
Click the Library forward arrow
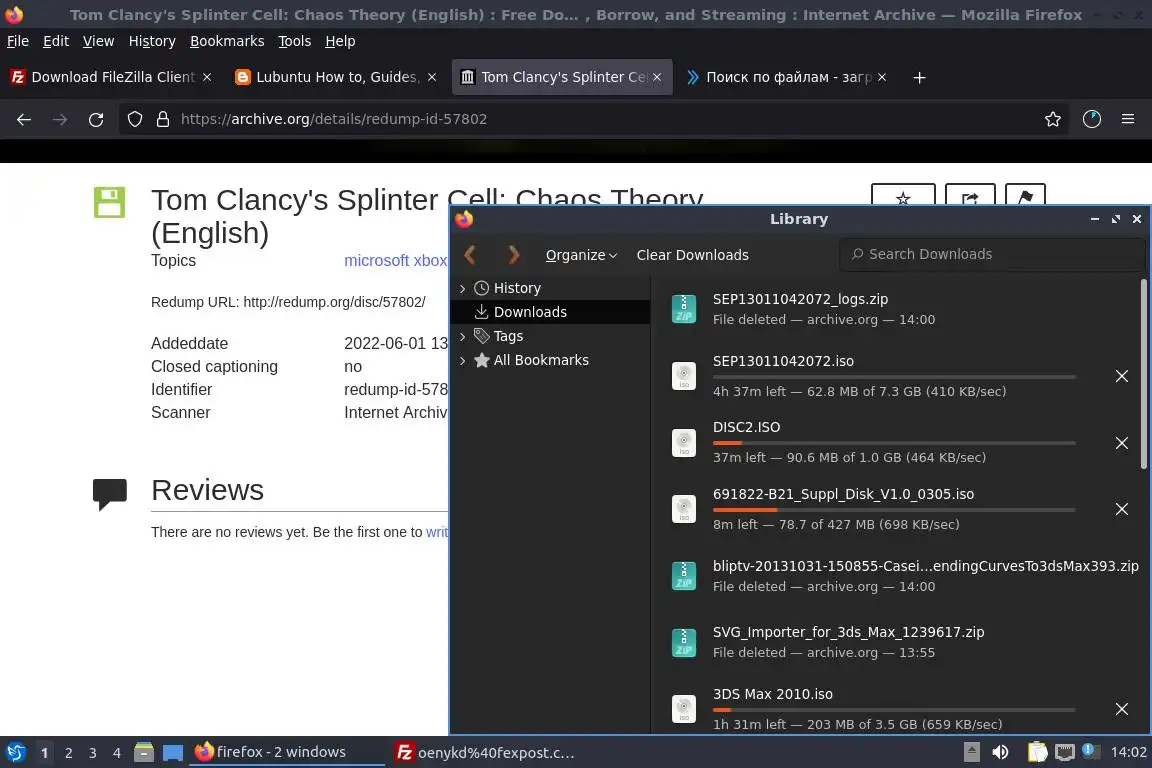coord(514,255)
